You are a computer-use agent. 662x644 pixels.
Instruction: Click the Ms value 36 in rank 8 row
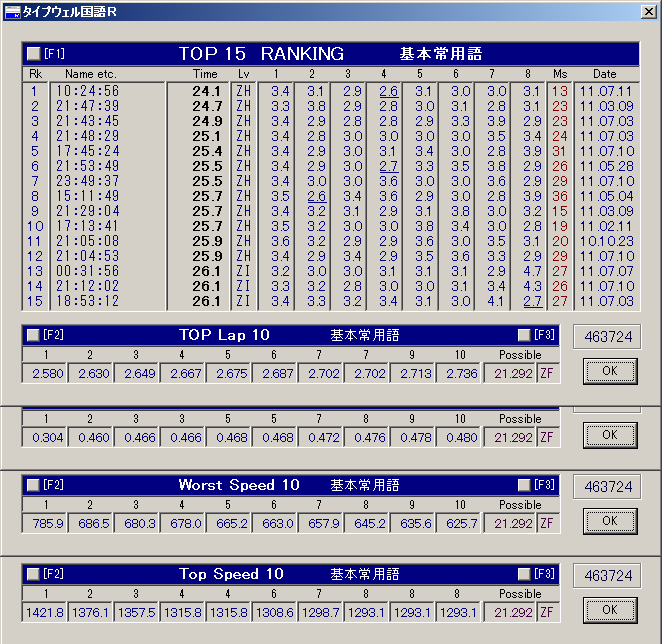(x=560, y=196)
